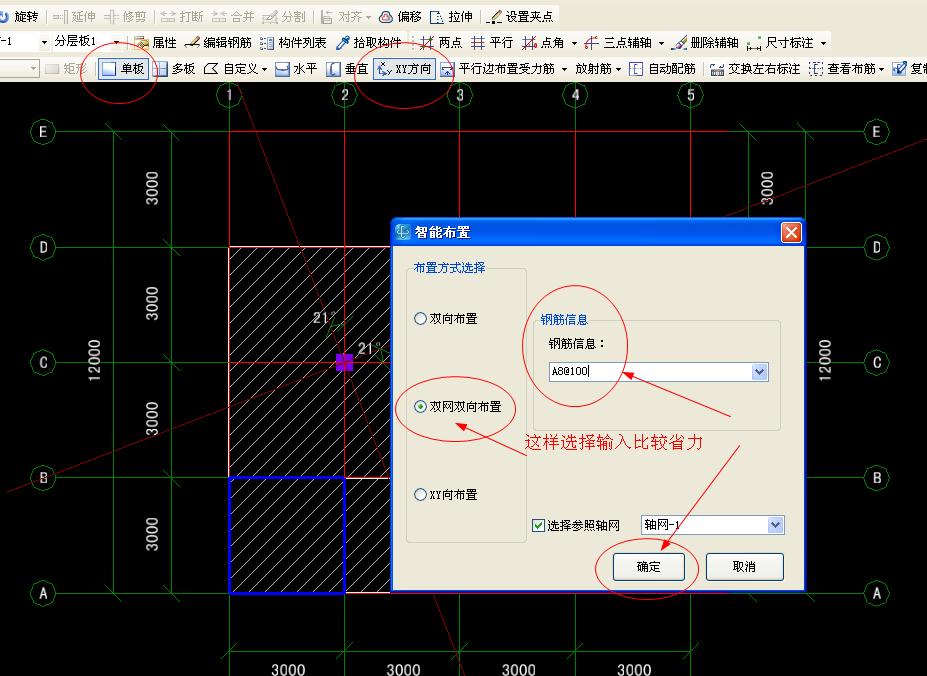Expand the 三点辅轴 dropdown arrow
Screen dimensions: 927x676
(x=661, y=43)
